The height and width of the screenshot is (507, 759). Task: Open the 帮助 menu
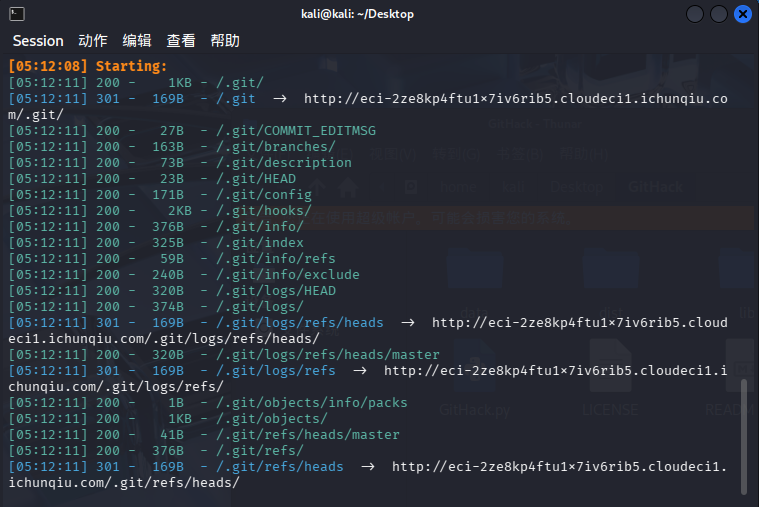tap(225, 41)
